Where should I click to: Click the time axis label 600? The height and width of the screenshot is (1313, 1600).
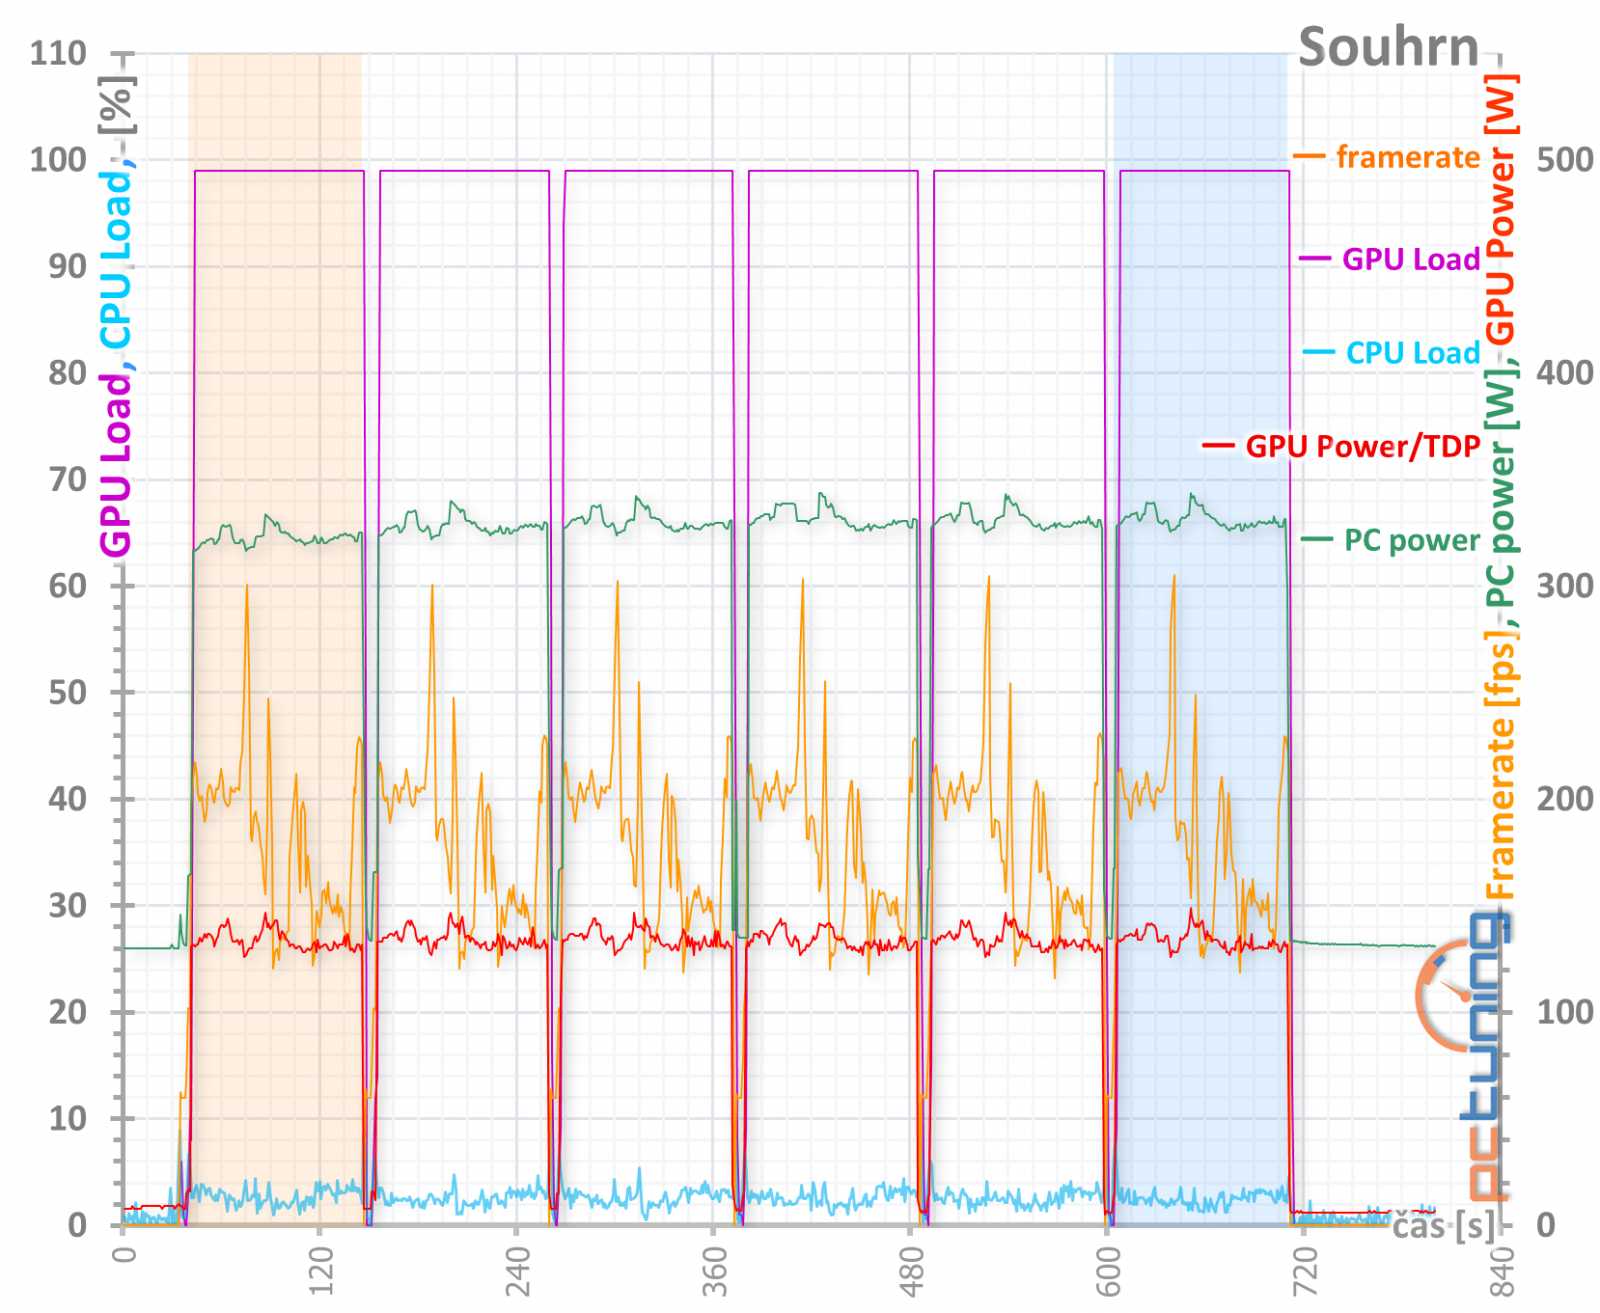coord(1108,1272)
